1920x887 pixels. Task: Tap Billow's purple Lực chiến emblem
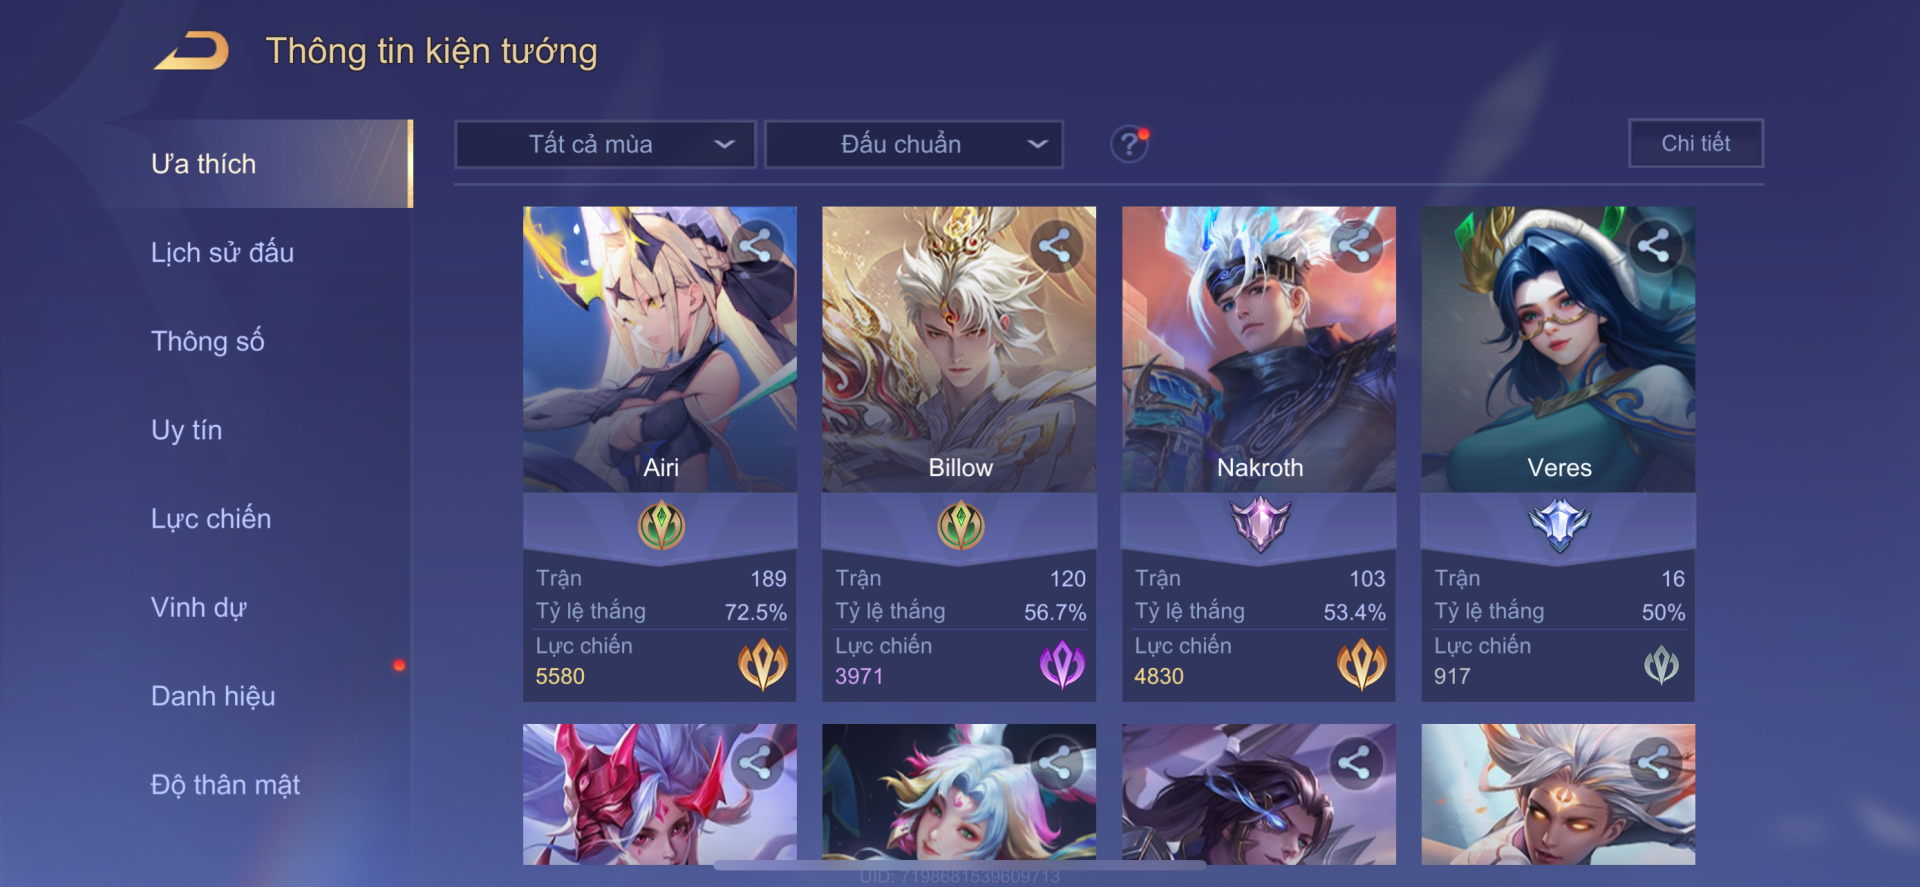(1062, 664)
